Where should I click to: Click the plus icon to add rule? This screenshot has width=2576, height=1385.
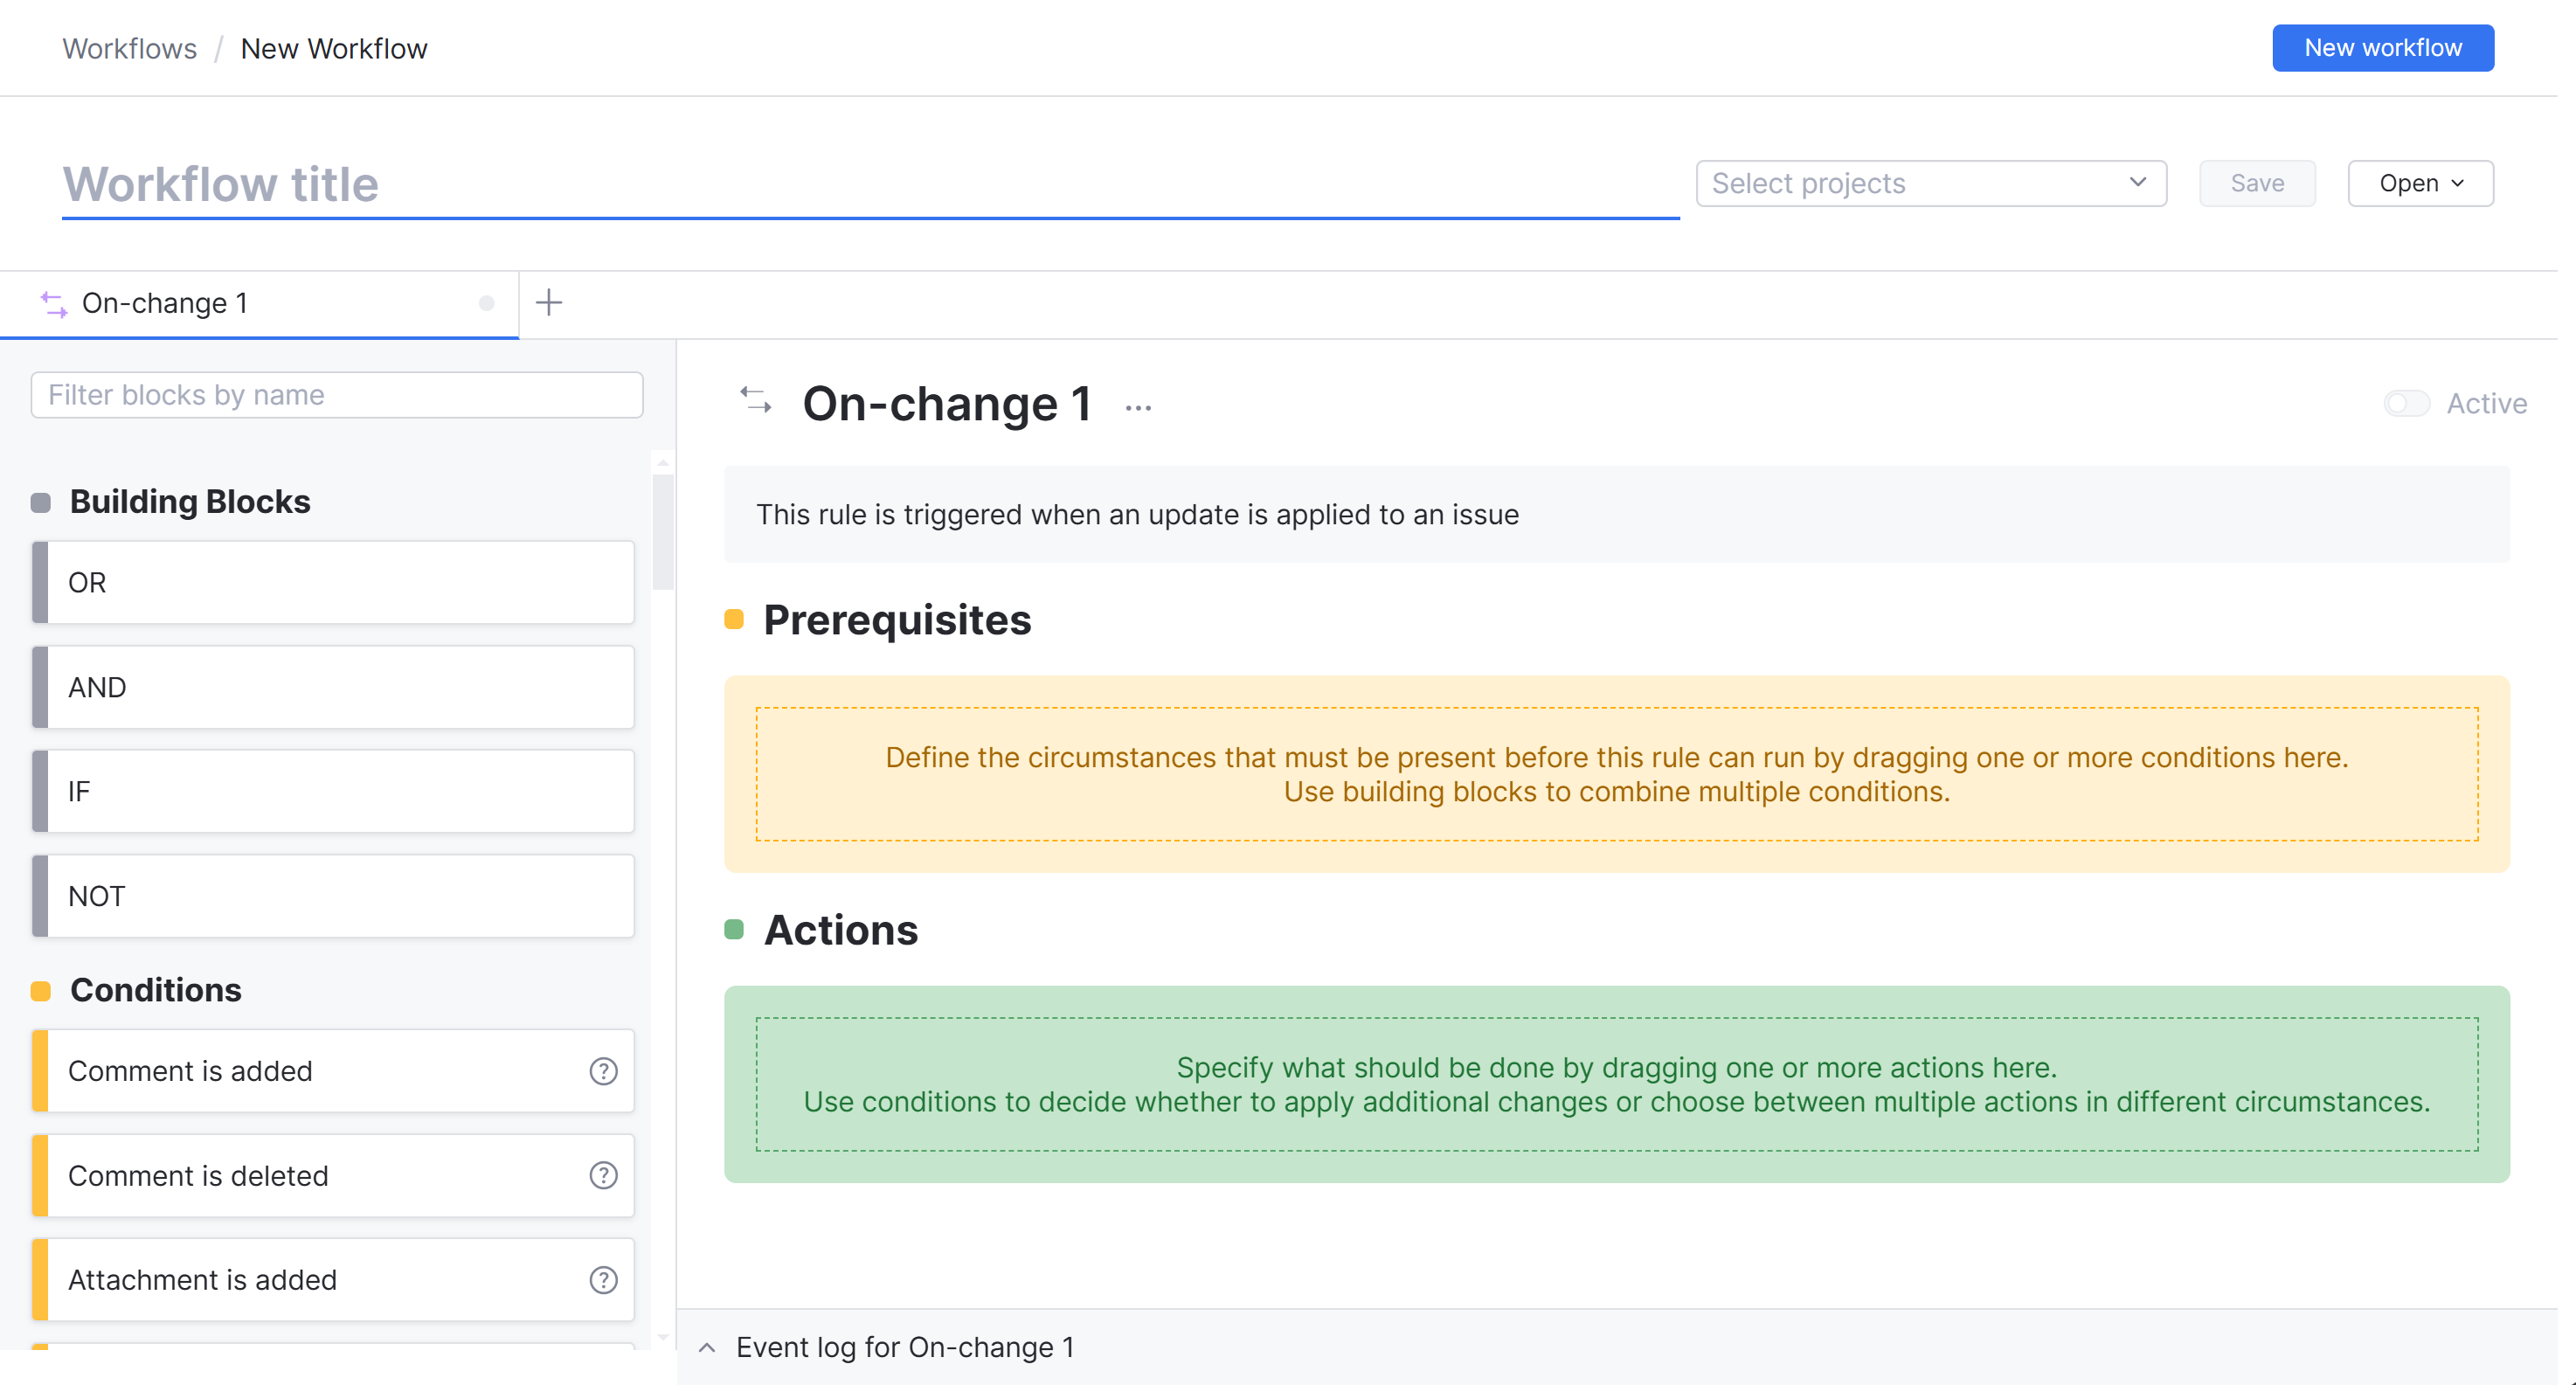click(548, 302)
